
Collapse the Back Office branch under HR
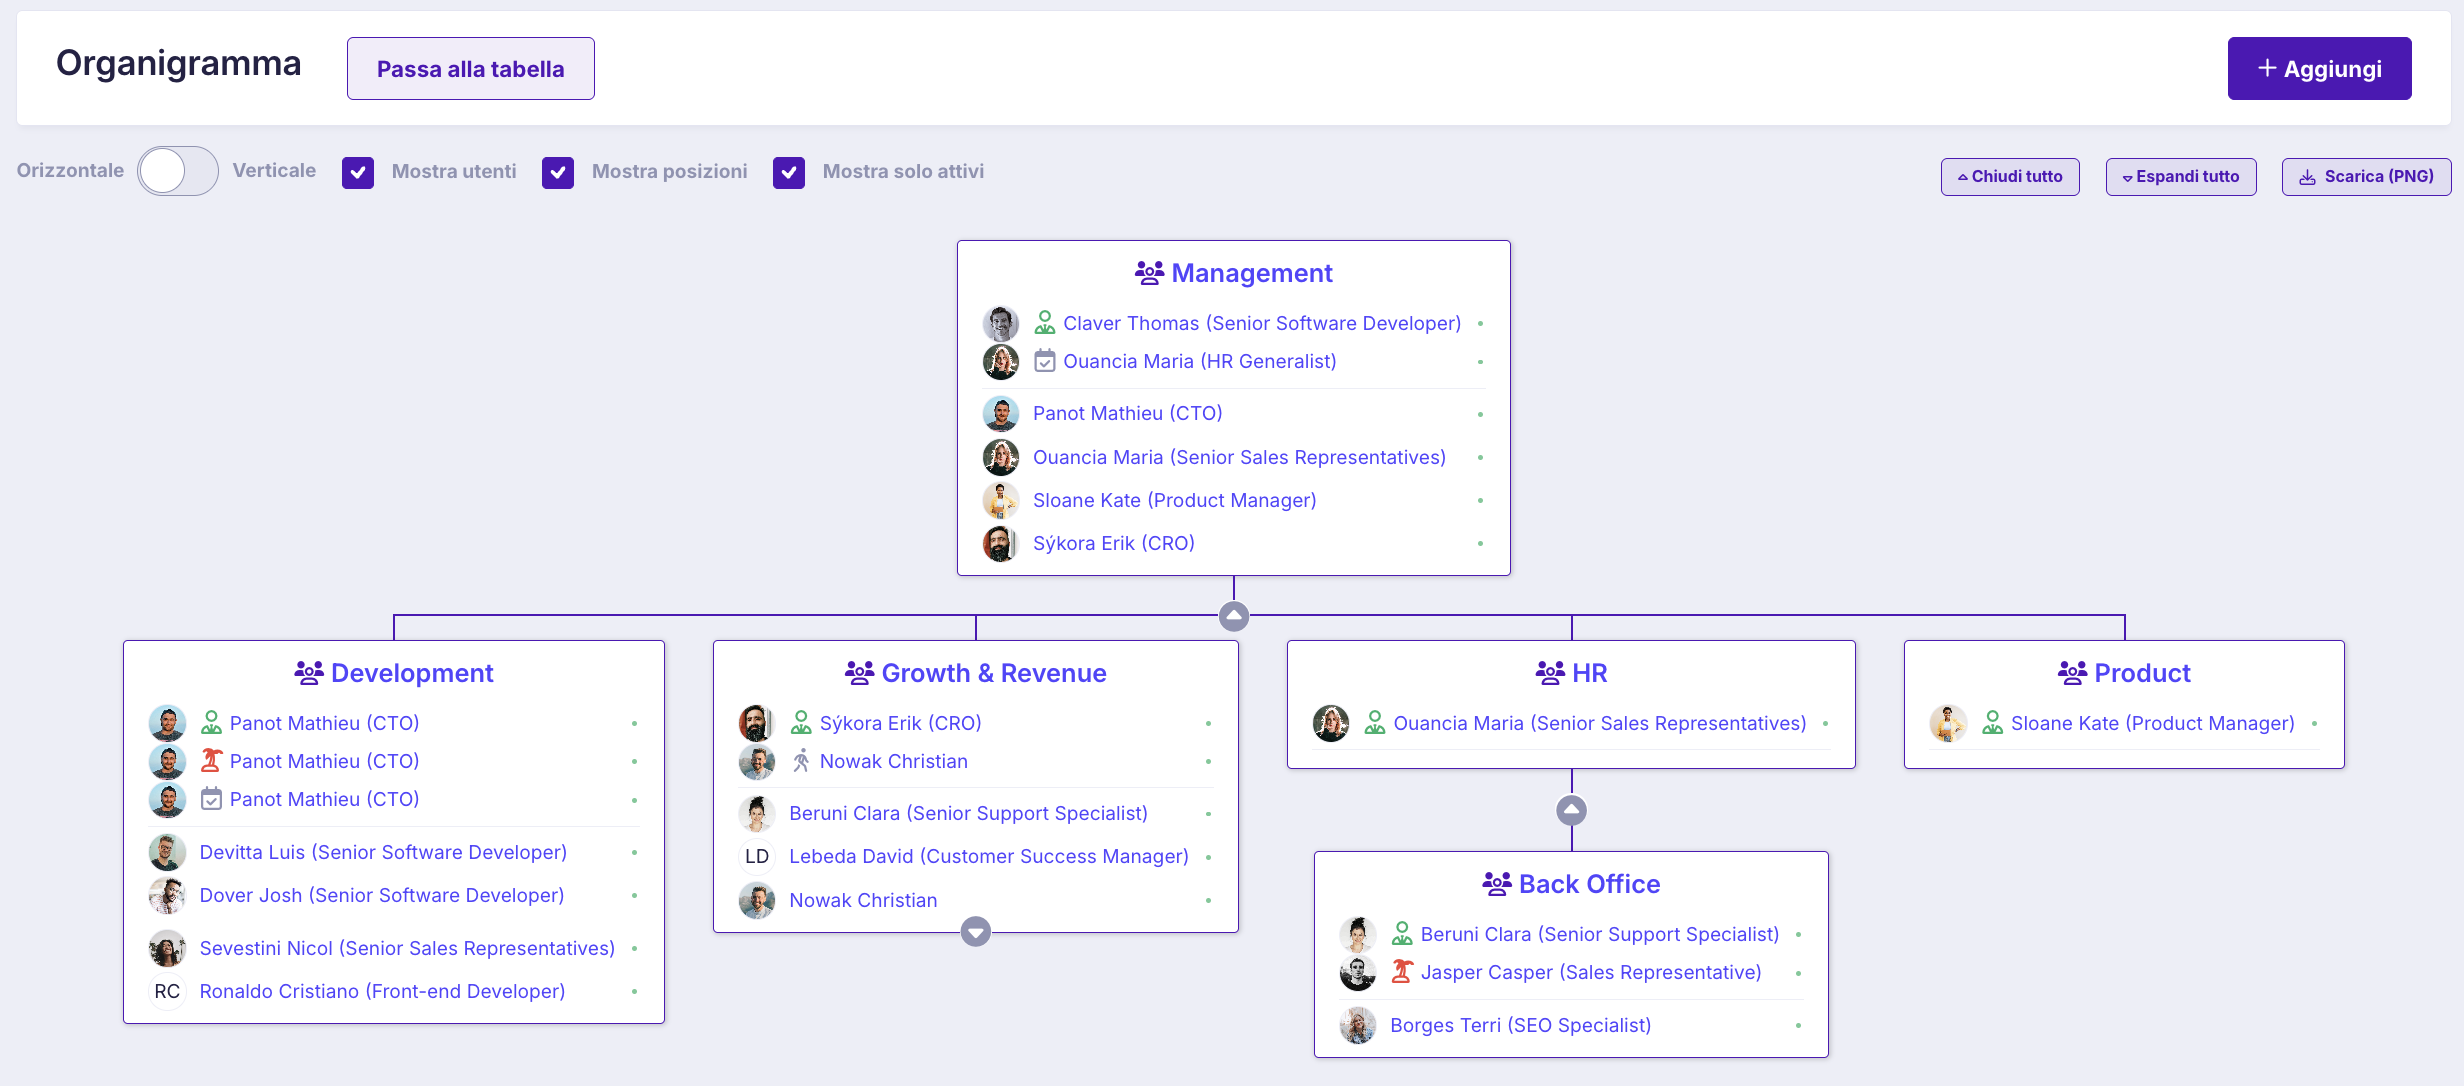pyautogui.click(x=1571, y=810)
